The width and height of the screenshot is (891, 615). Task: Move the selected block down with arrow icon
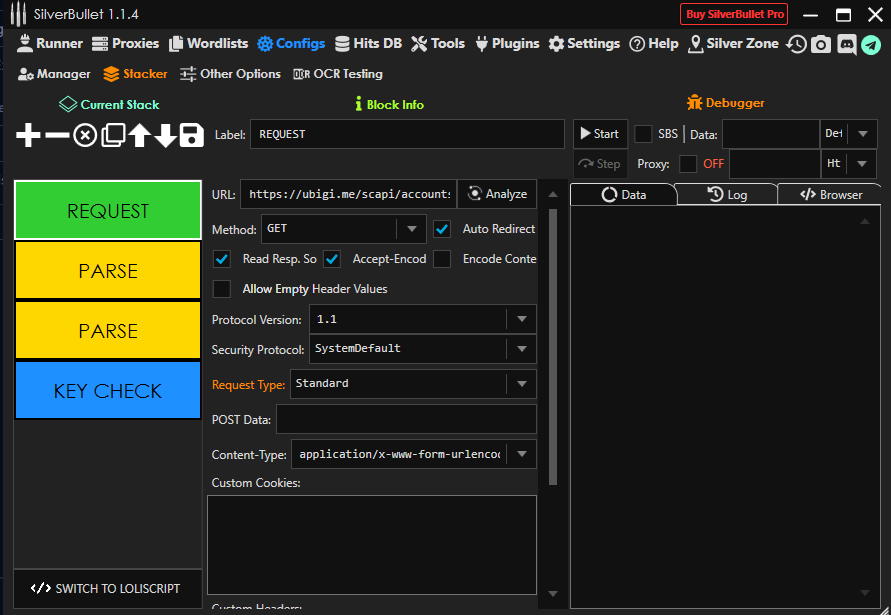pos(165,136)
